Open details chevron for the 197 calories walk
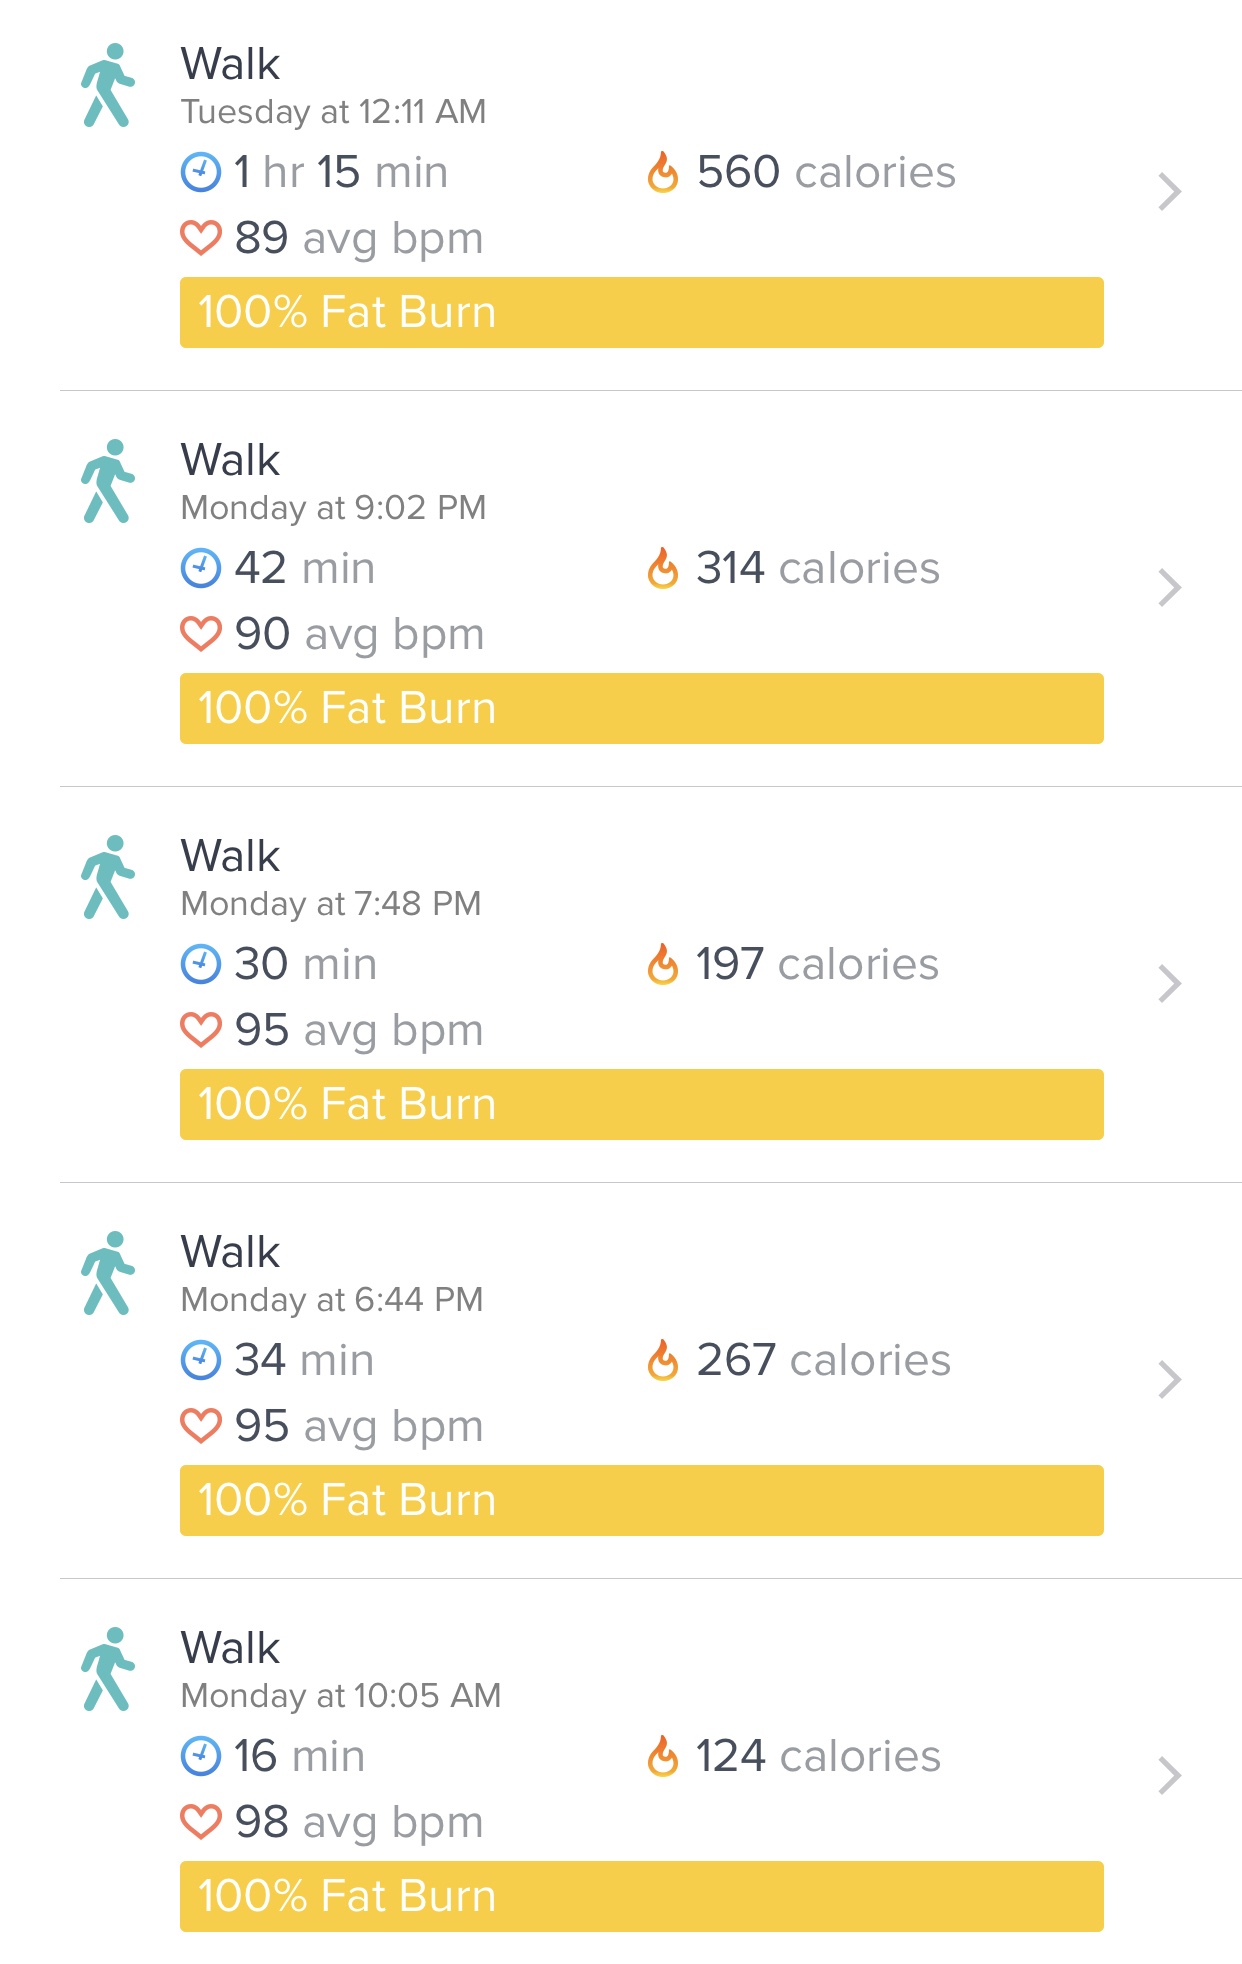 click(x=1170, y=984)
